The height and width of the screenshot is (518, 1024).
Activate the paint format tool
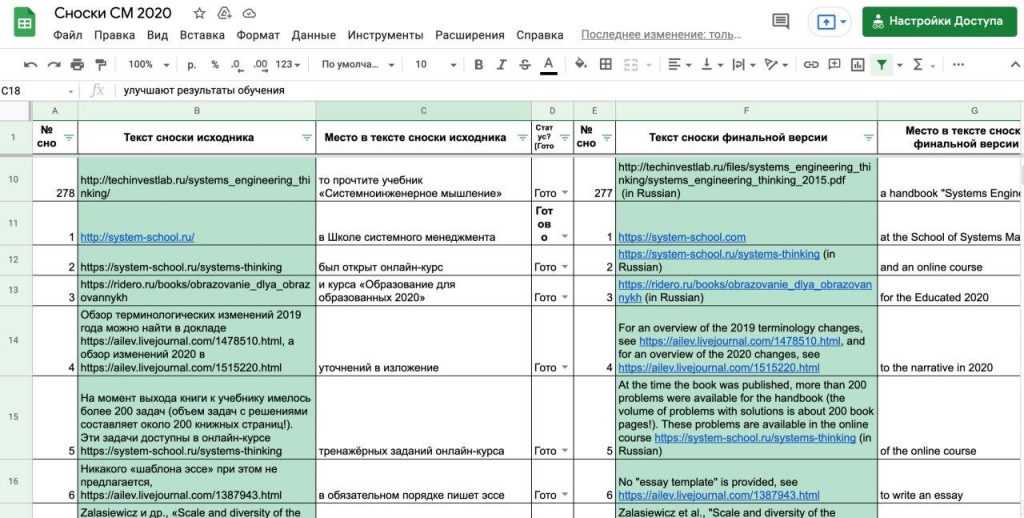(x=101, y=65)
